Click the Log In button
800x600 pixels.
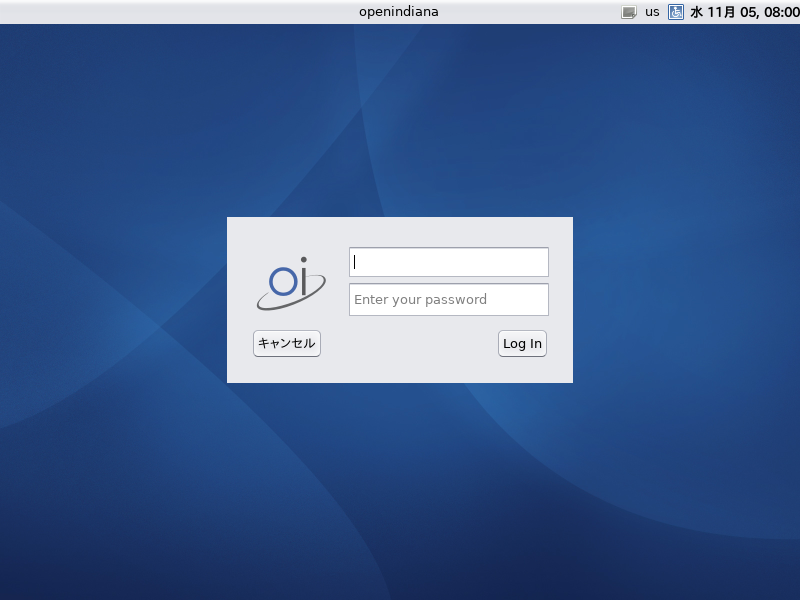[x=522, y=343]
